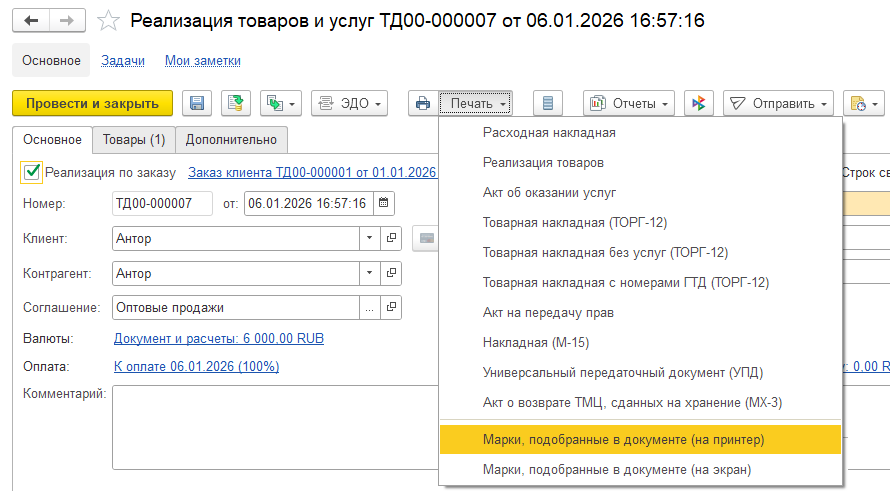Click into the Комментарий text area
This screenshot has width=890, height=491.
(275, 427)
